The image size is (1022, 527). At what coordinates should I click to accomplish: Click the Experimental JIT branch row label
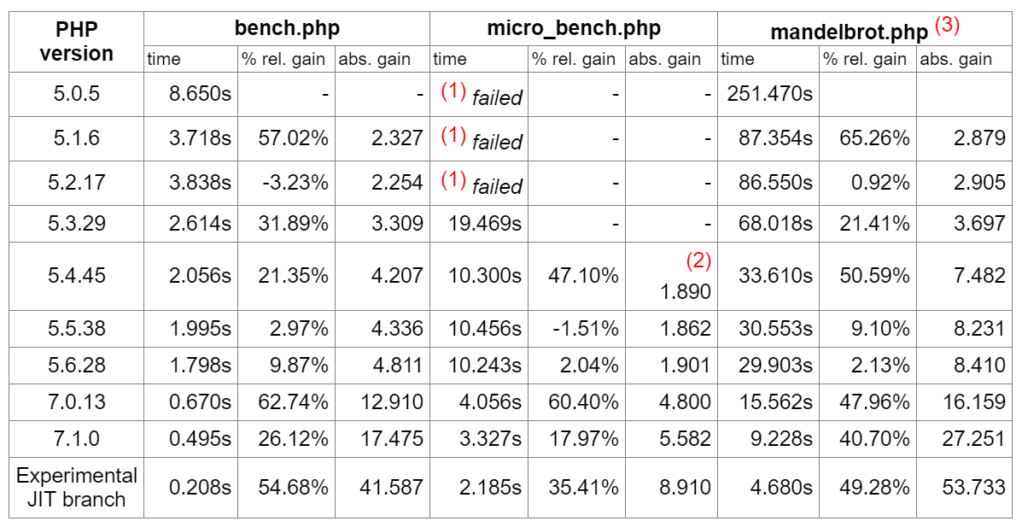76,487
